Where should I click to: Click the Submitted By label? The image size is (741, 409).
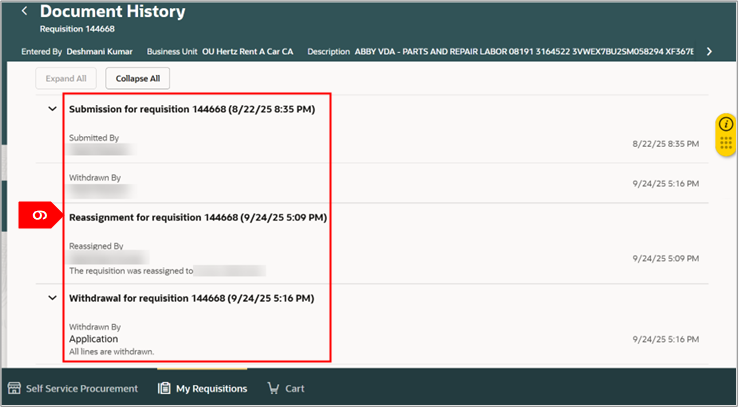95,139
